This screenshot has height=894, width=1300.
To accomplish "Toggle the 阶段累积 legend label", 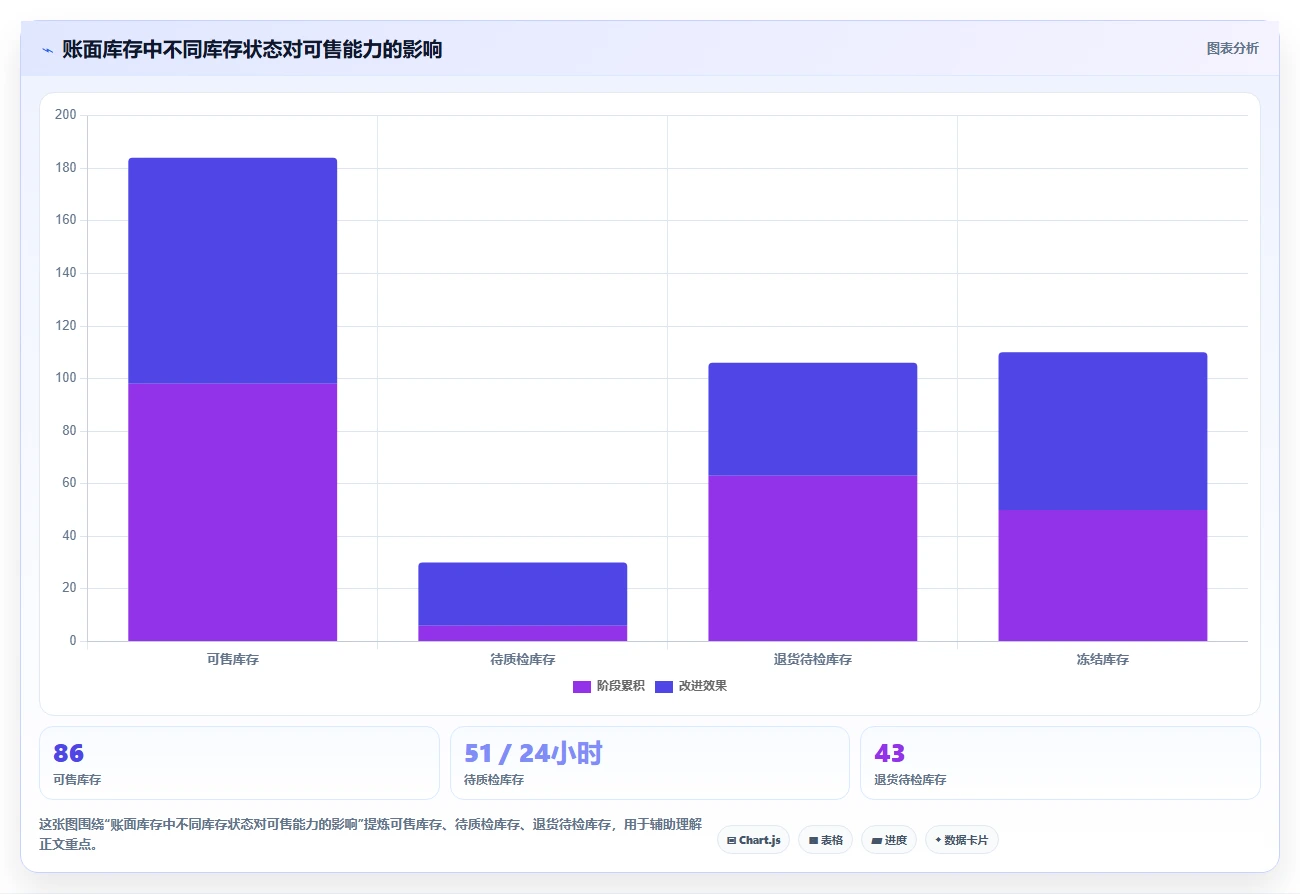I will tap(621, 686).
